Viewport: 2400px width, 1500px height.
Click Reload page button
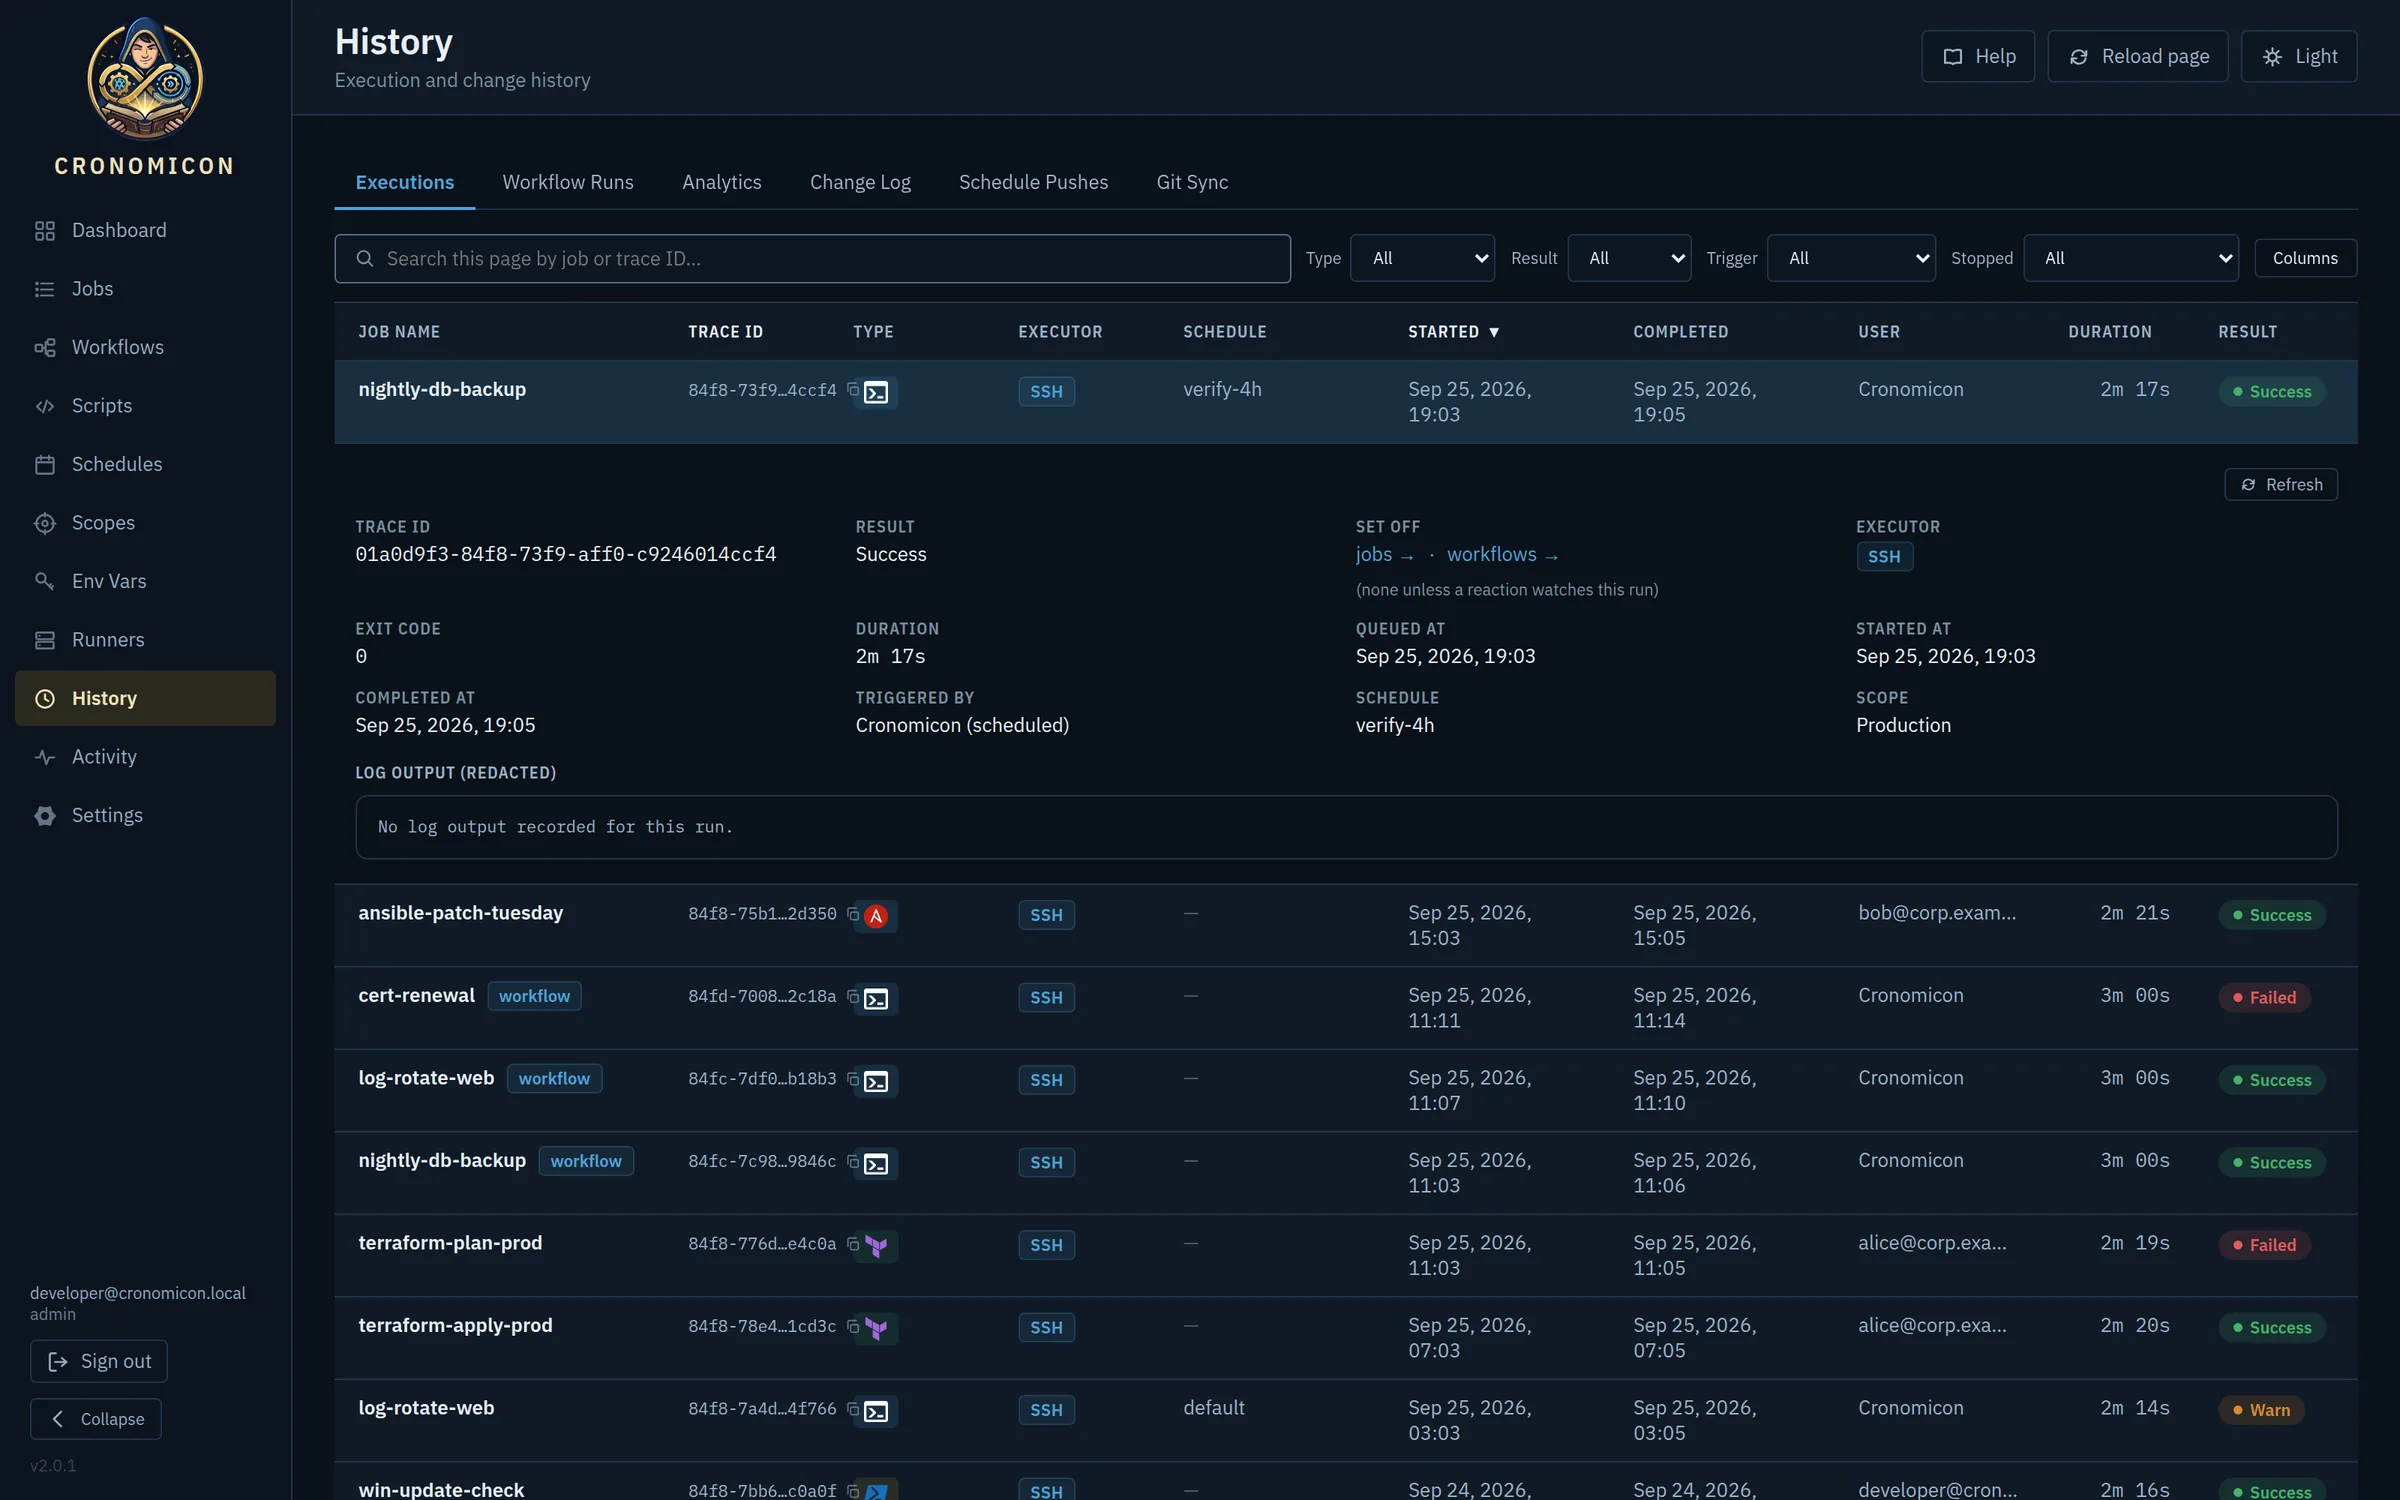[x=2137, y=56]
